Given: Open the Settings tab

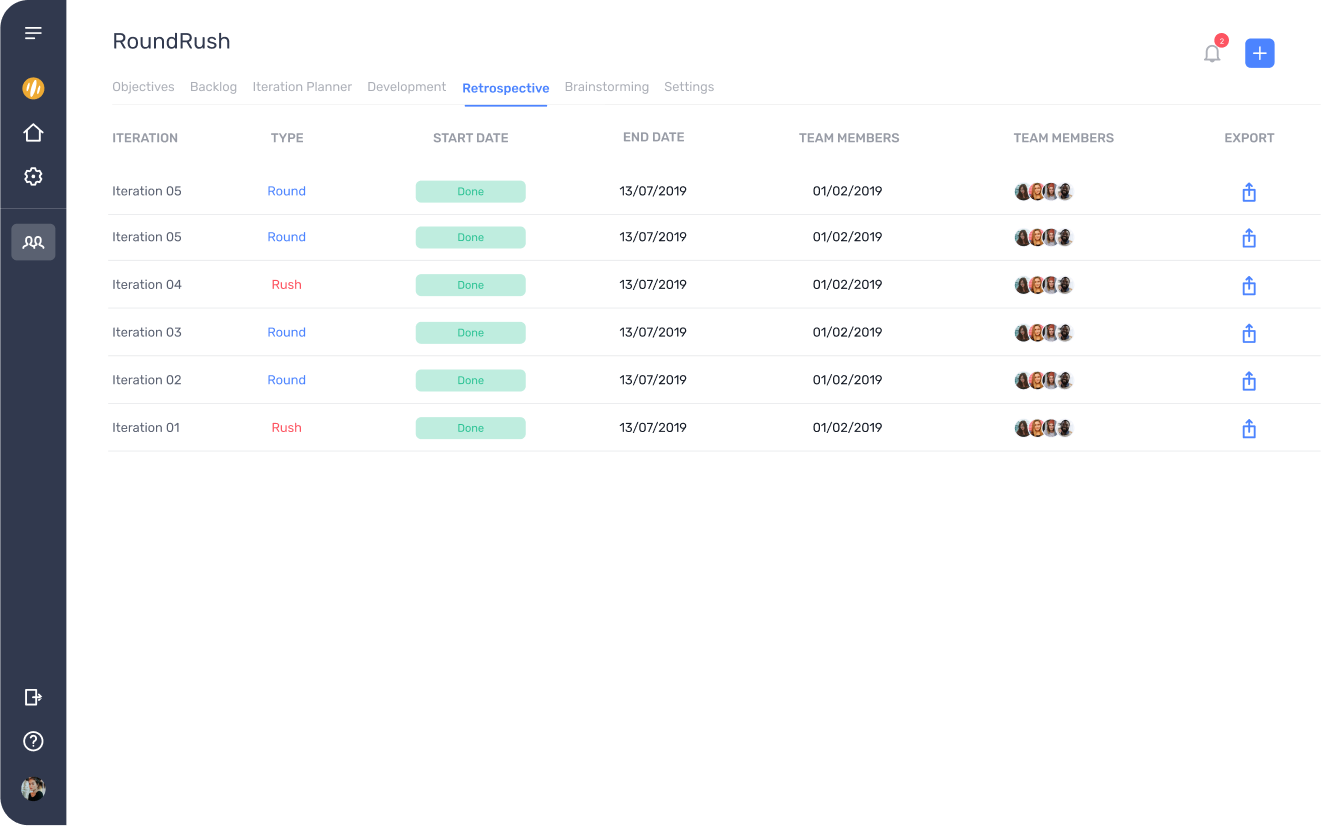Looking at the screenshot, I should pyautogui.click(x=689, y=87).
